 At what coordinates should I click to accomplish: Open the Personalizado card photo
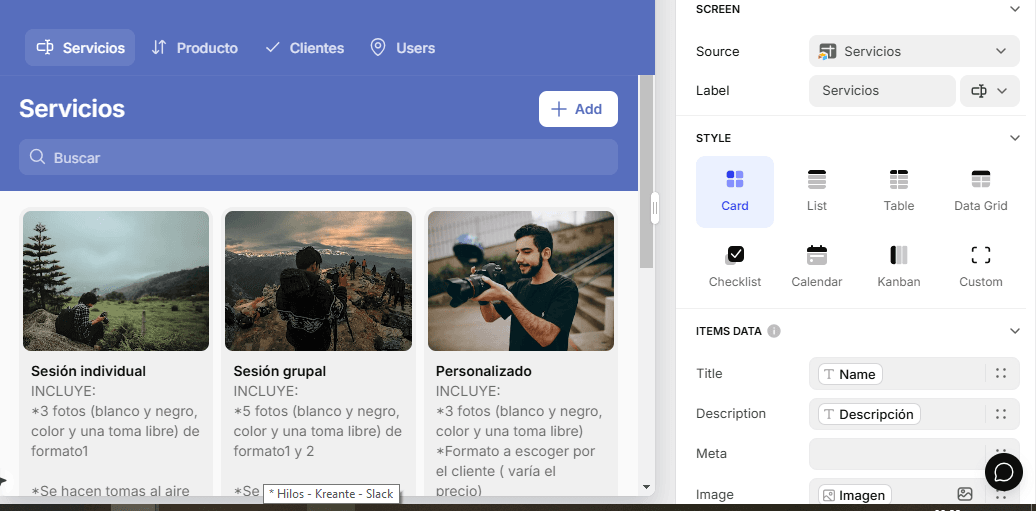pyautogui.click(x=521, y=281)
